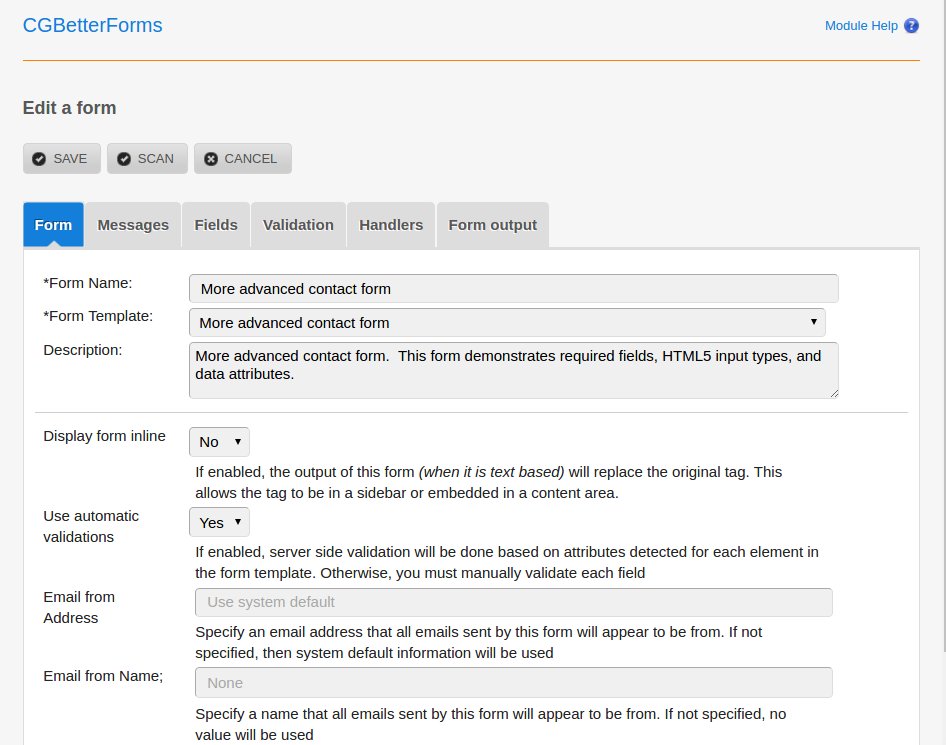The image size is (946, 745).
Task: Click the CGBetterForms title link
Action: coord(92,25)
